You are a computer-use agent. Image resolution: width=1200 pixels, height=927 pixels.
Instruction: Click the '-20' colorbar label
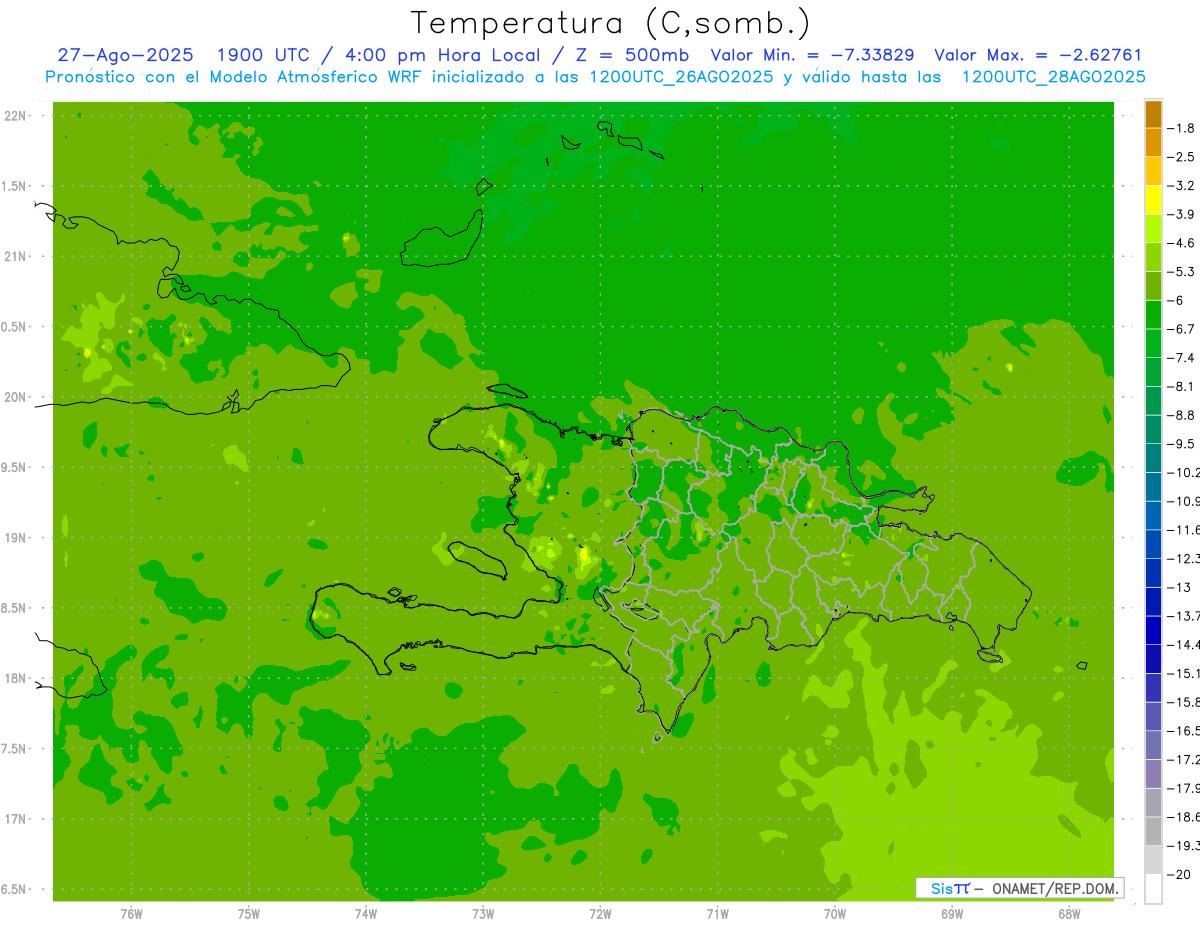(x=1180, y=874)
